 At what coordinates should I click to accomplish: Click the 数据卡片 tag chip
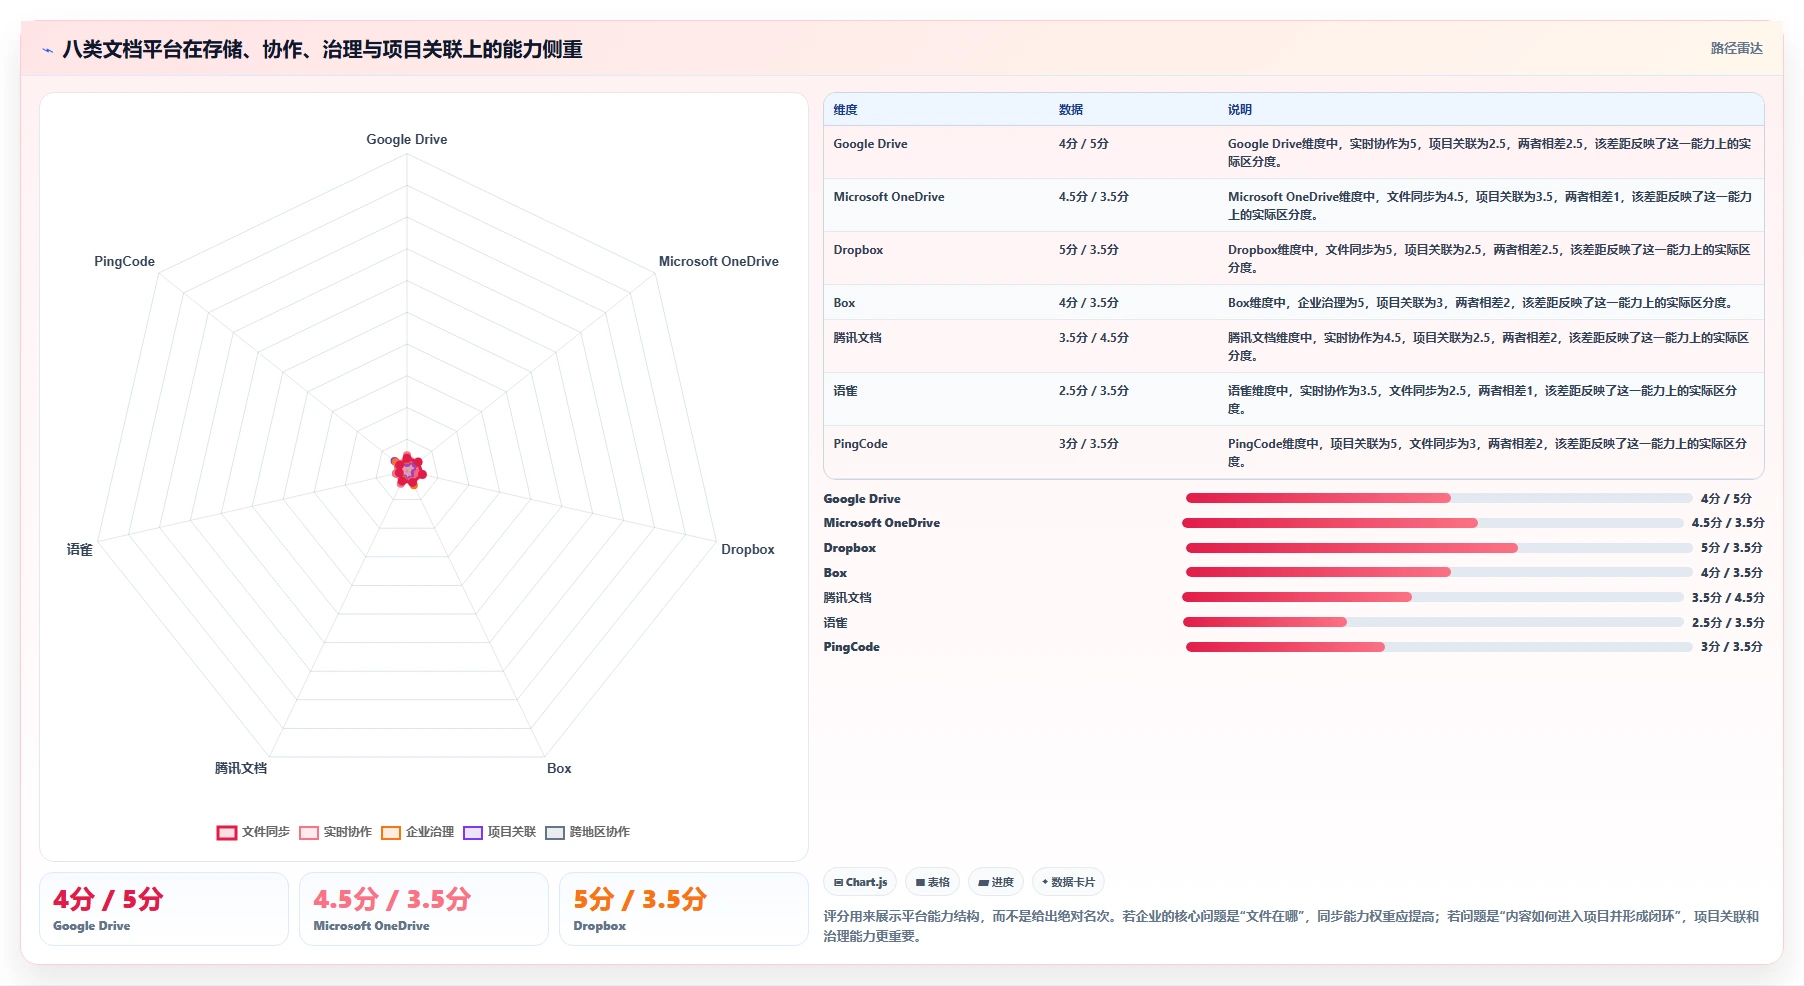(1068, 882)
